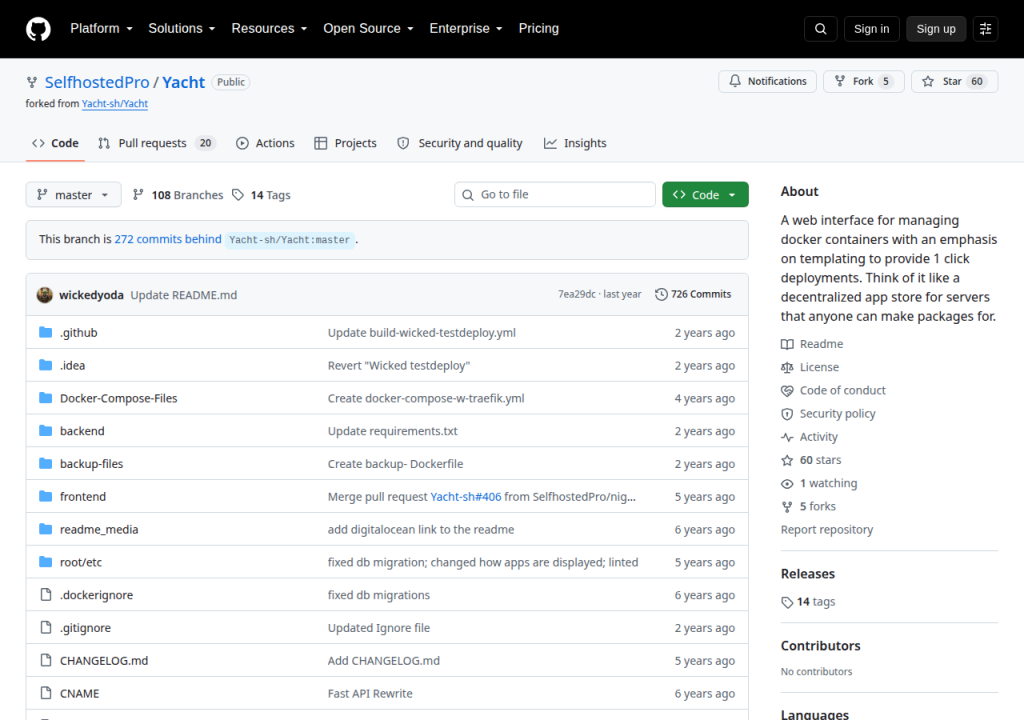Screen dimensions: 1024x720
Task: Expand the Enterprise menu
Action: click(466, 29)
